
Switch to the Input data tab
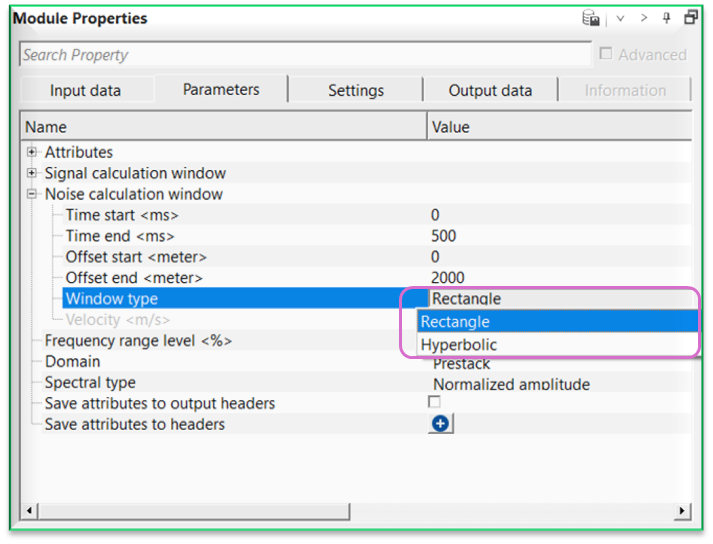(x=85, y=90)
